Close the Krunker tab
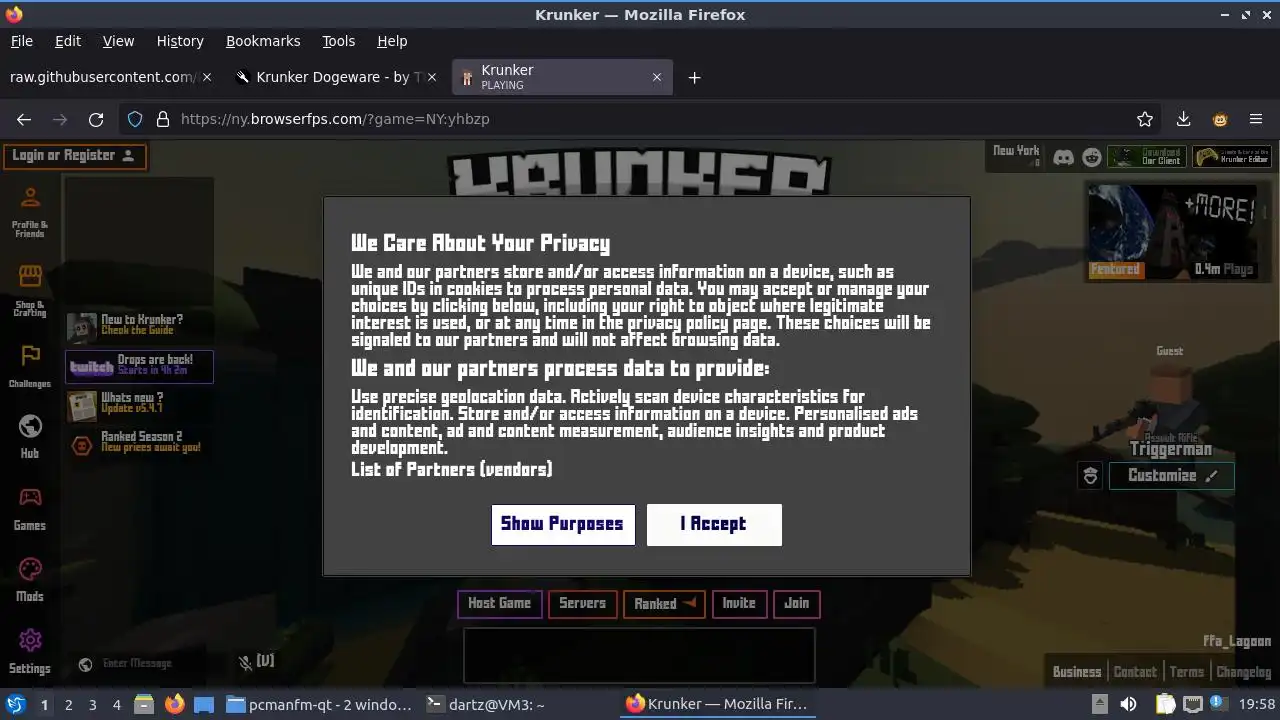 [x=657, y=77]
